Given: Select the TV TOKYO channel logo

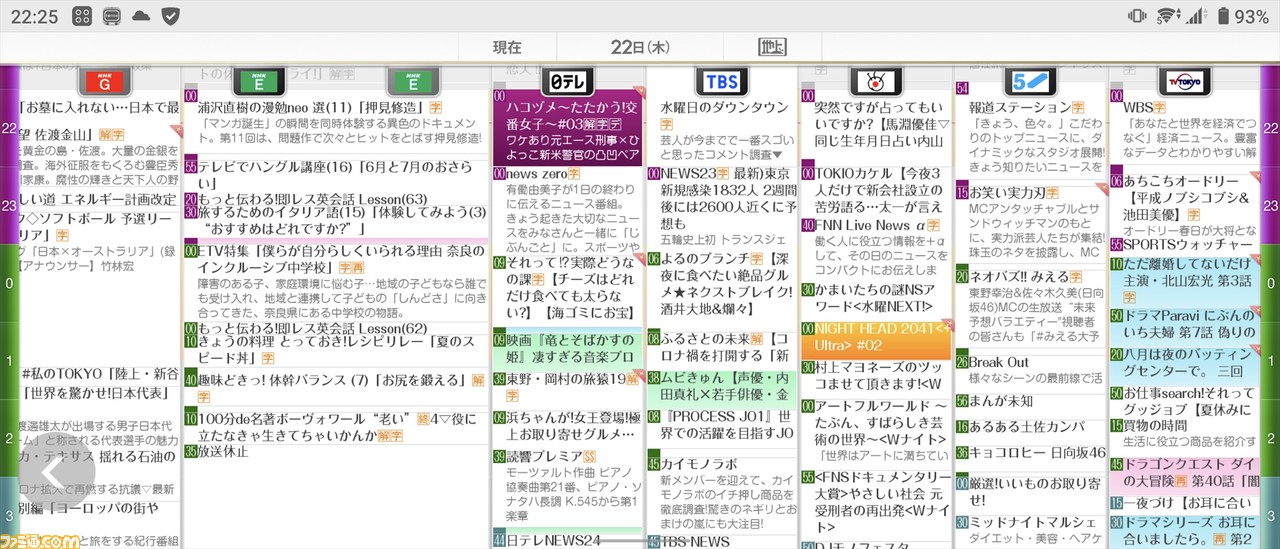Looking at the screenshot, I should 1184,81.
